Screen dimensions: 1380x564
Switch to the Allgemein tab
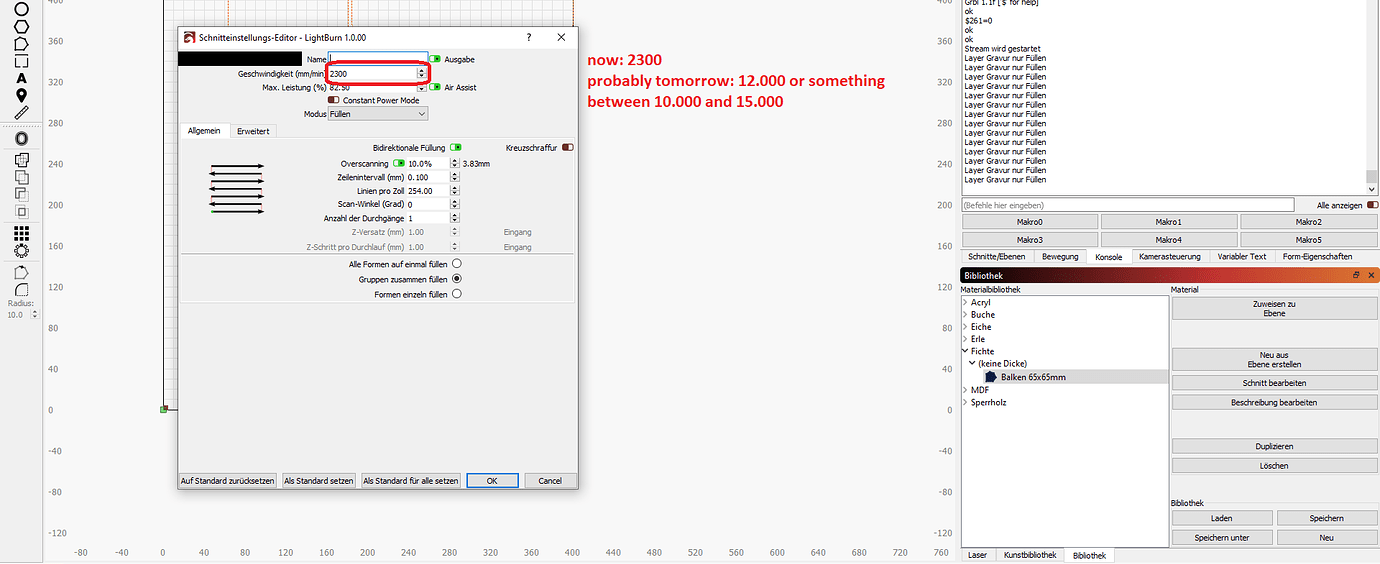(x=204, y=131)
